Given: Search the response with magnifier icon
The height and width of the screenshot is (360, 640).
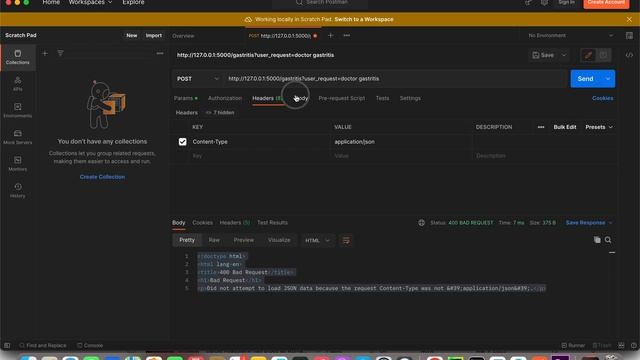Looking at the screenshot, I should (608, 240).
